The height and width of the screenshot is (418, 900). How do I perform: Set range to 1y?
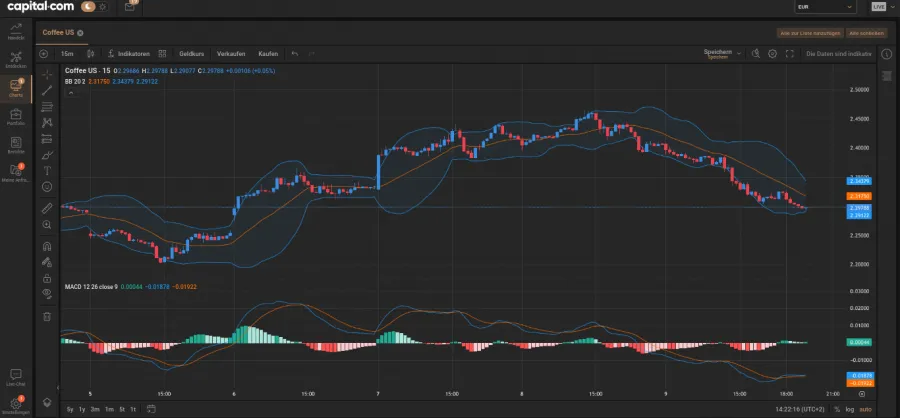click(82, 409)
